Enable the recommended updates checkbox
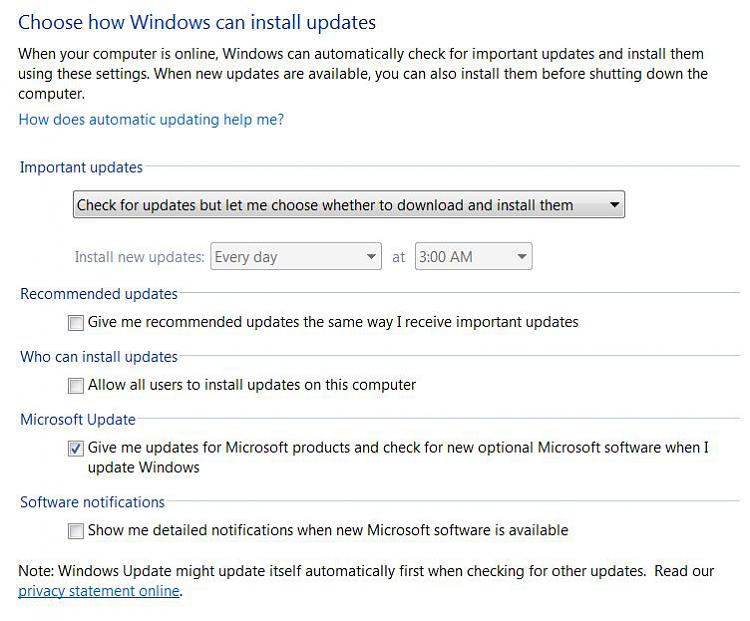 [x=76, y=322]
